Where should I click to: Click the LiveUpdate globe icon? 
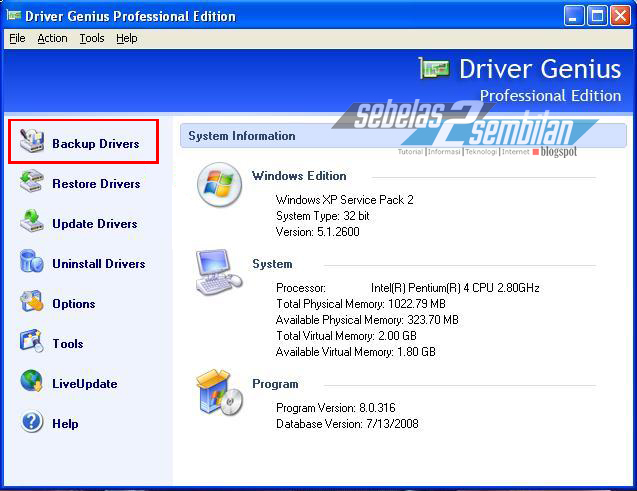tap(32, 381)
